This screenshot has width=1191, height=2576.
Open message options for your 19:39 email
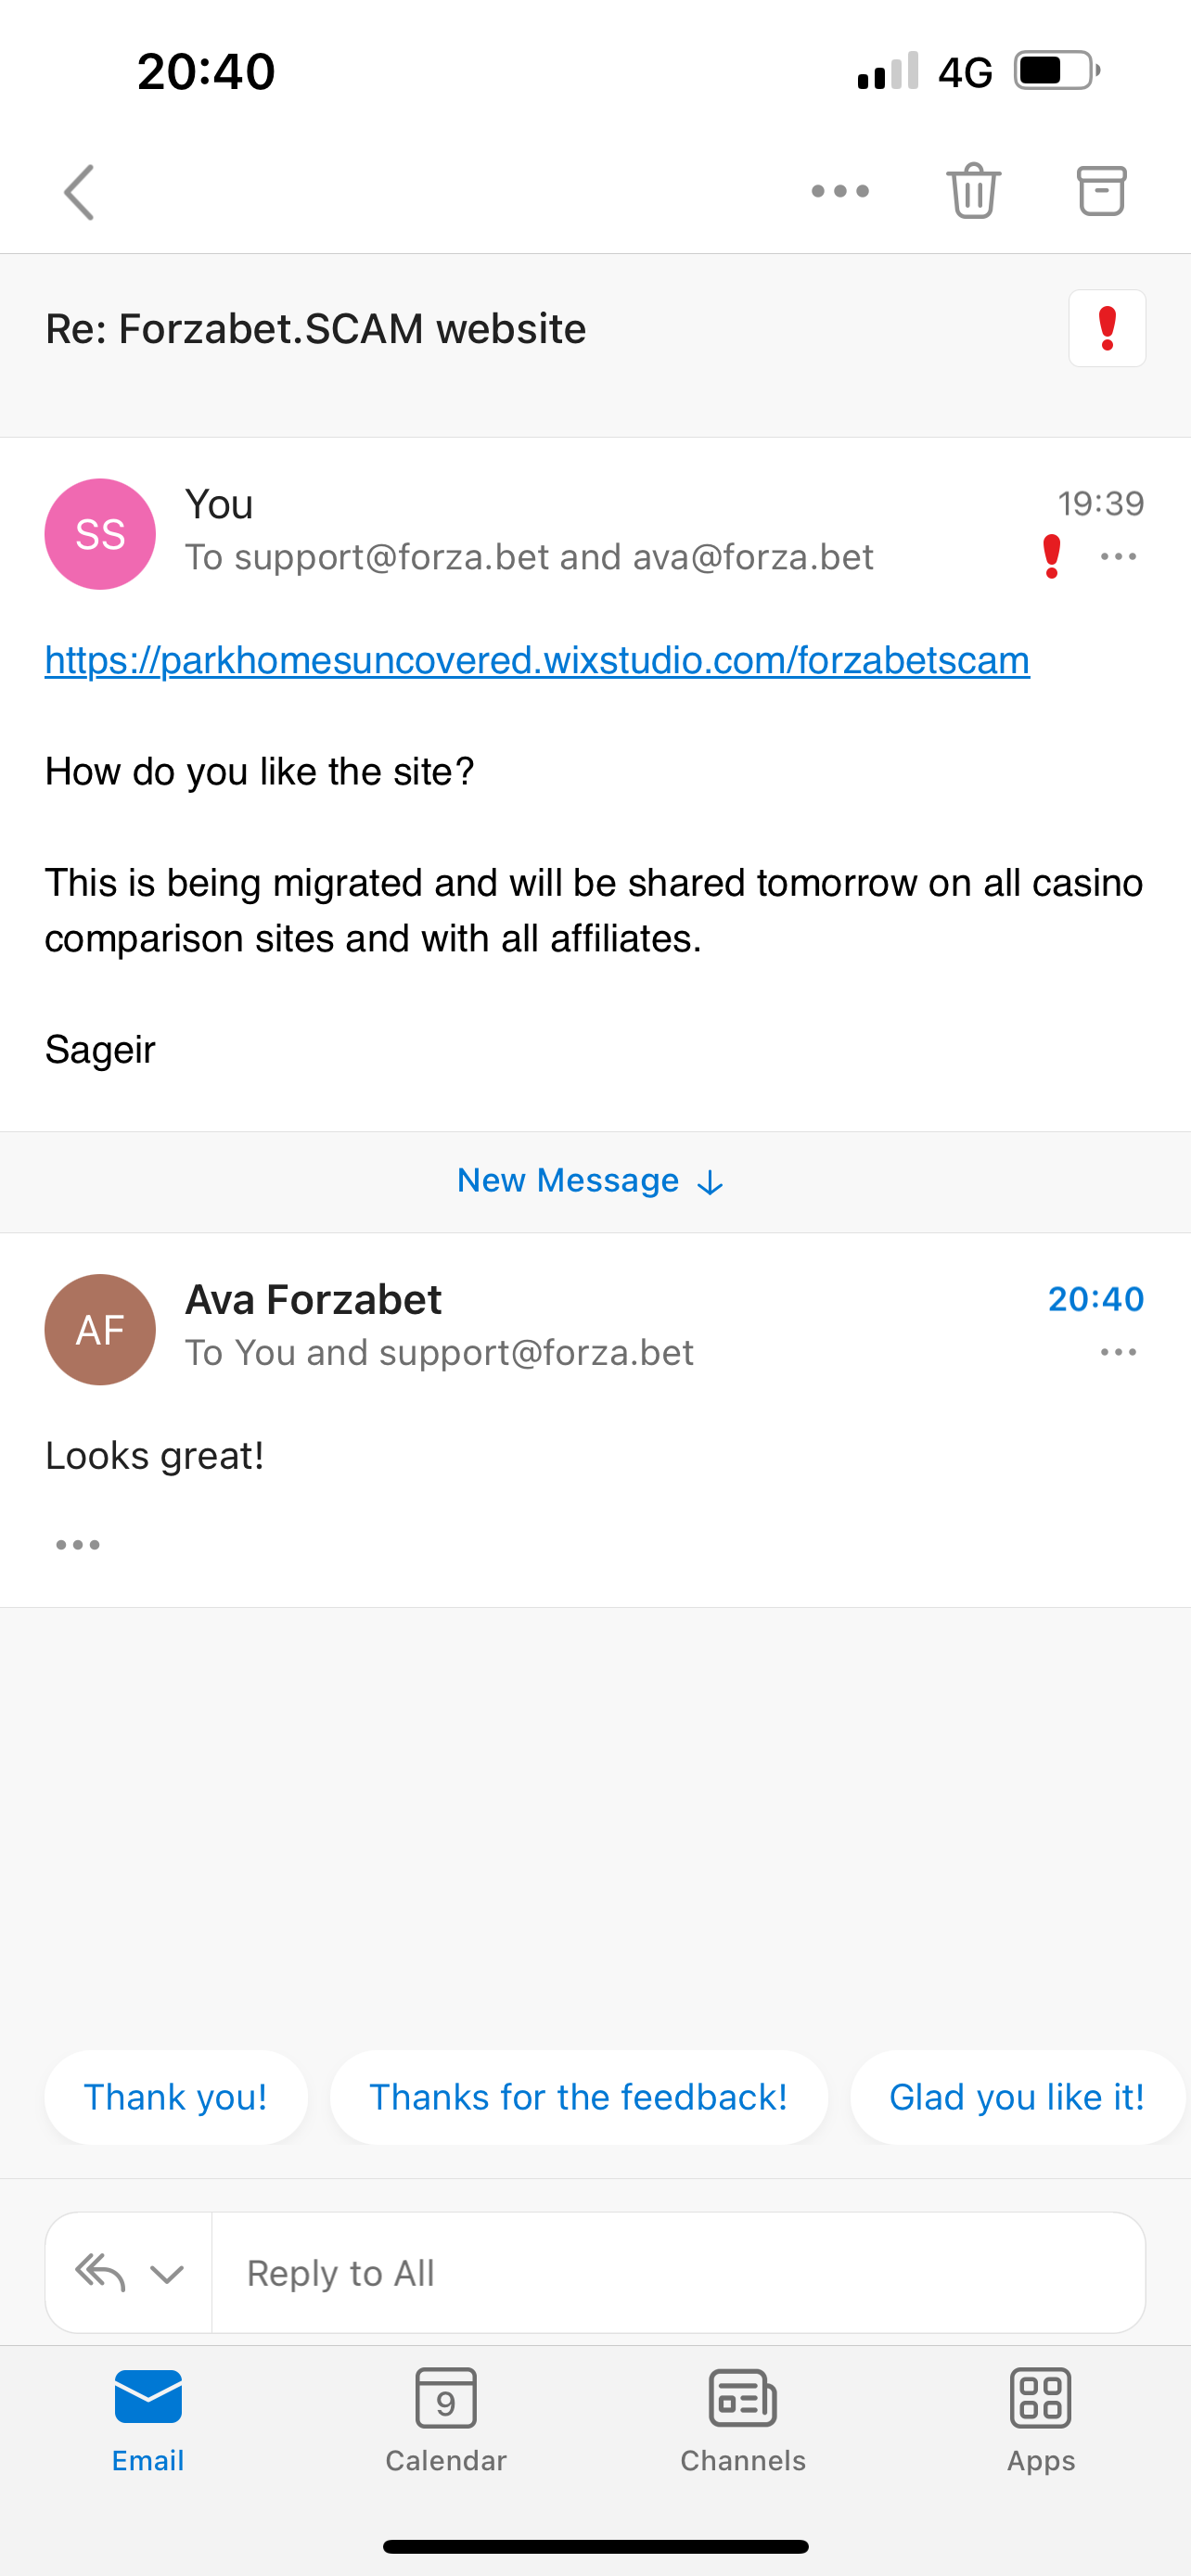[x=1118, y=557]
